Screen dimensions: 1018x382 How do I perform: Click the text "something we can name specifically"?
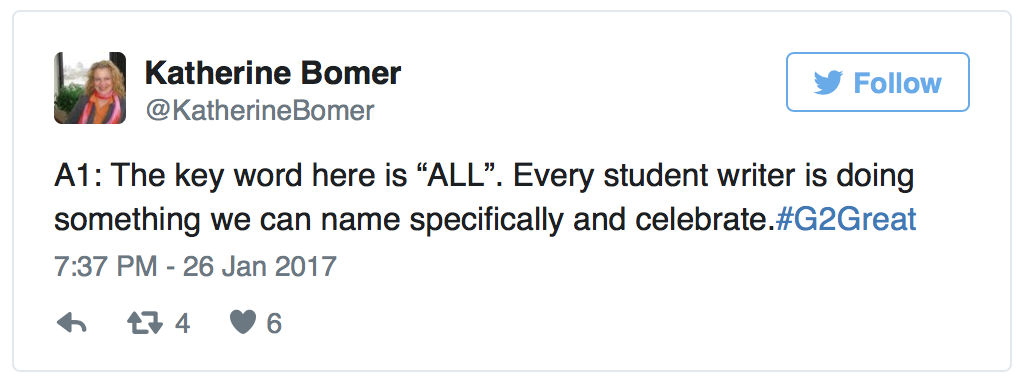[x=309, y=221]
